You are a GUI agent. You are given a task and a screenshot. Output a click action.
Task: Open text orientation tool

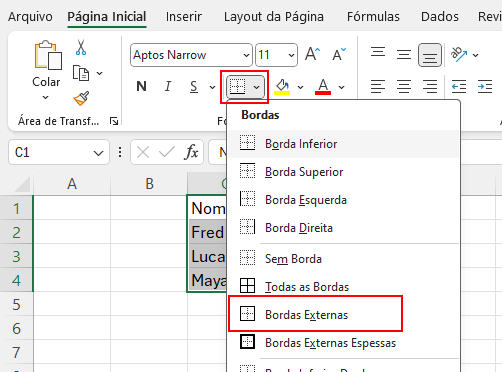pyautogui.click(x=459, y=54)
